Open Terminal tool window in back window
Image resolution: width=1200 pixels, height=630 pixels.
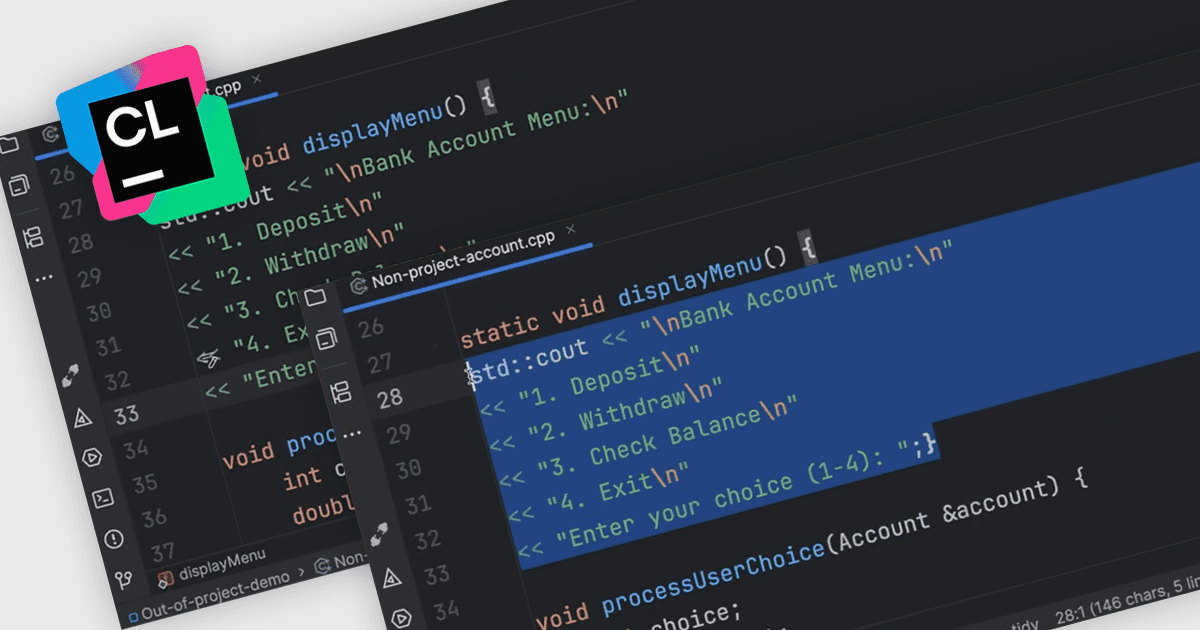point(102,496)
